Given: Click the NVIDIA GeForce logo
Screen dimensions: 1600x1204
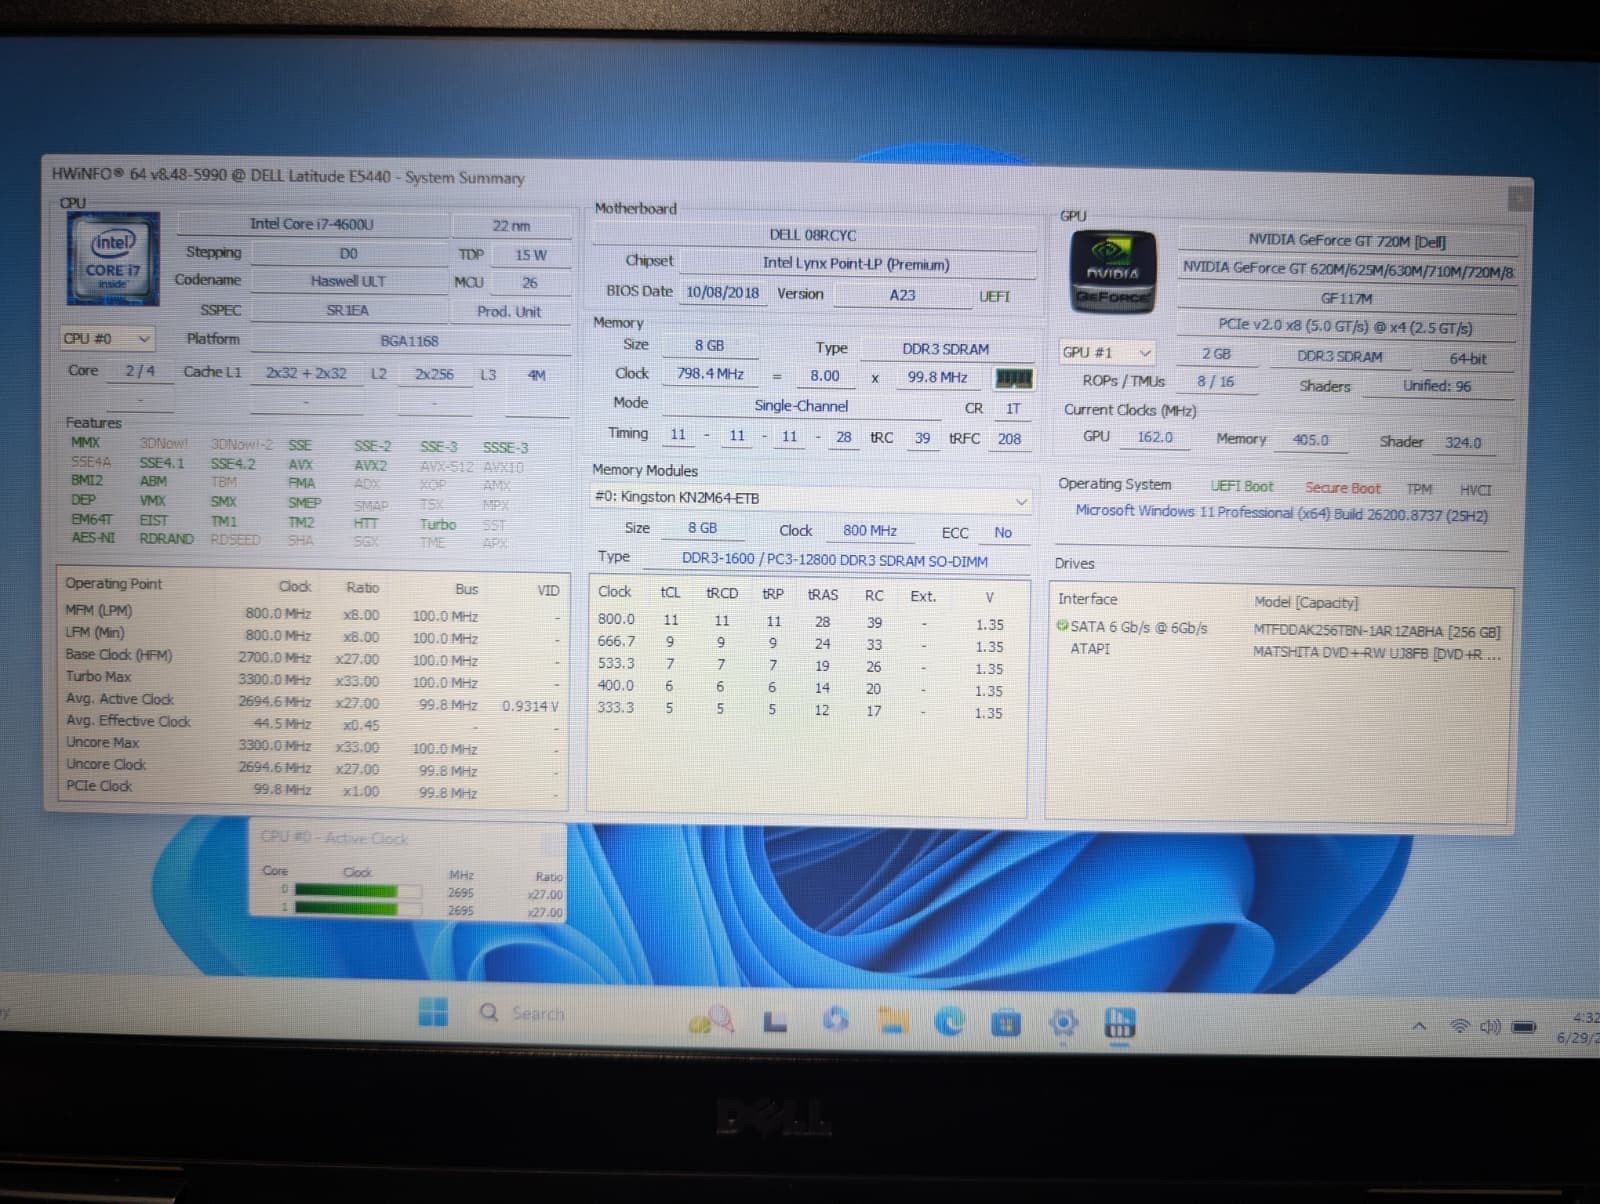Looking at the screenshot, I should (1113, 272).
